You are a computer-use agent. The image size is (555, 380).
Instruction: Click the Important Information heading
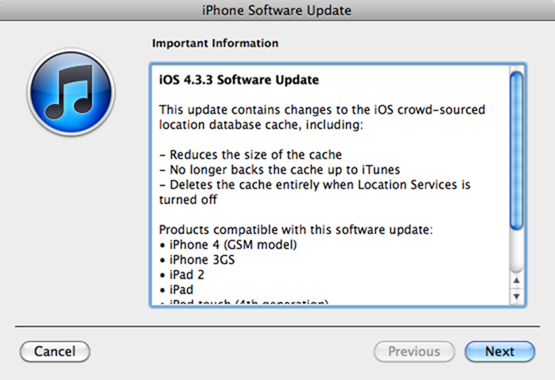click(x=215, y=43)
